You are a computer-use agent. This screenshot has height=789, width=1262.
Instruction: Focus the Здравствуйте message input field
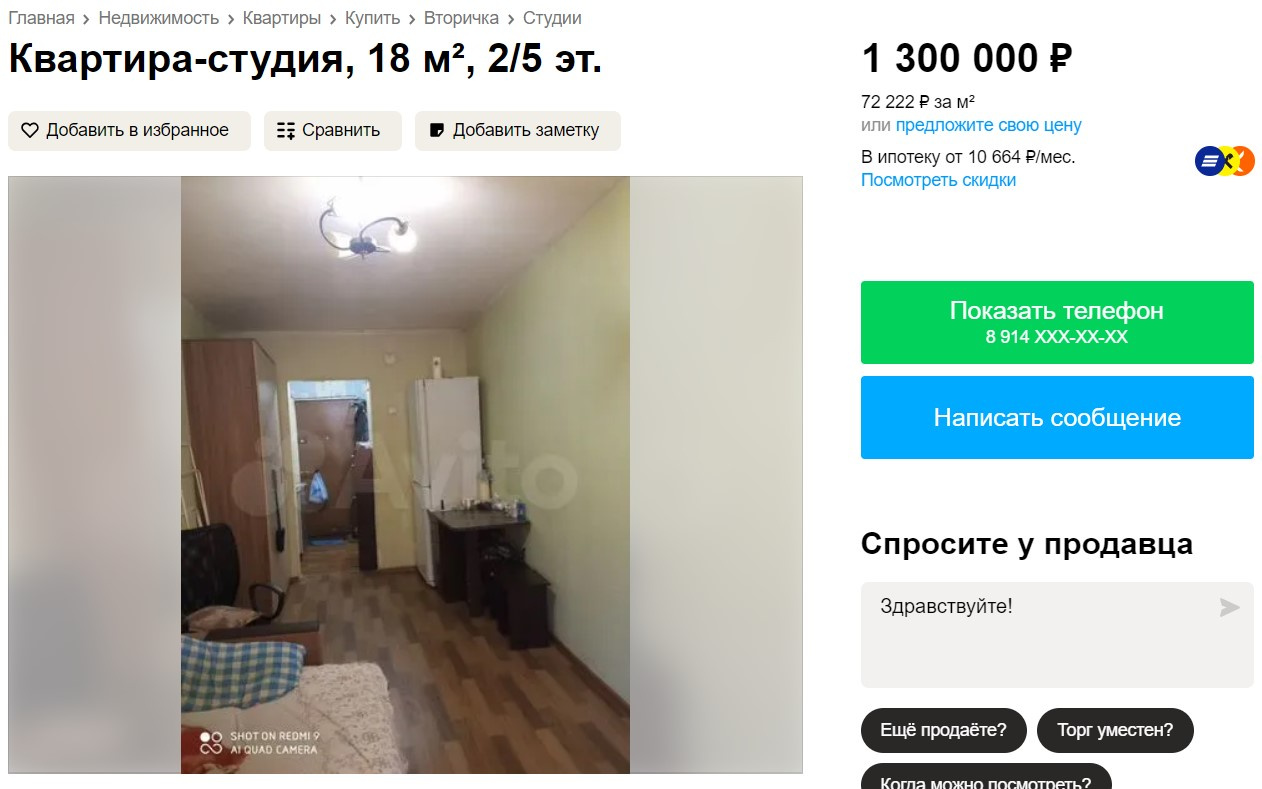(1057, 635)
